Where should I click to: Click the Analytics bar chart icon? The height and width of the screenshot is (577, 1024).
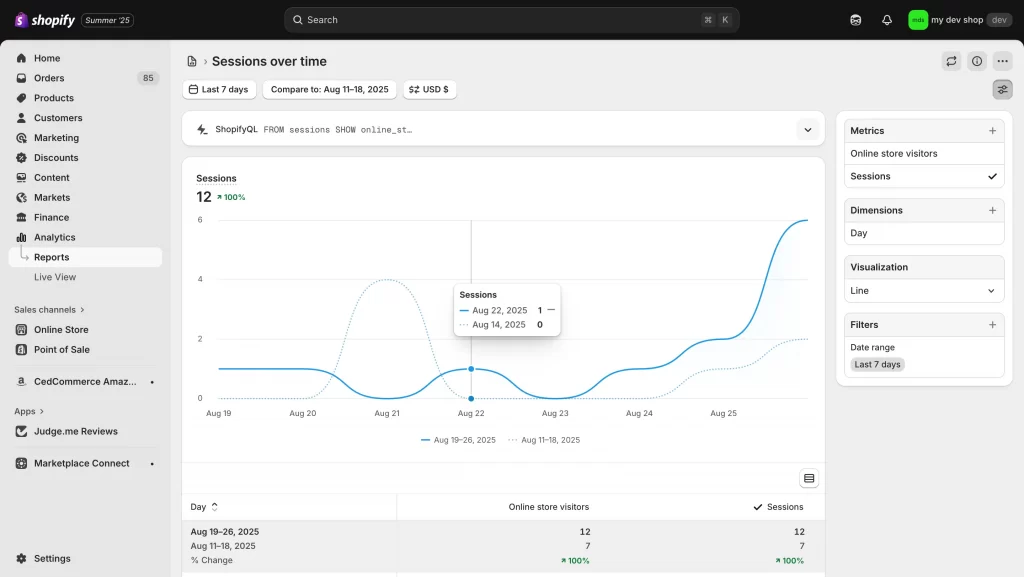coord(22,238)
